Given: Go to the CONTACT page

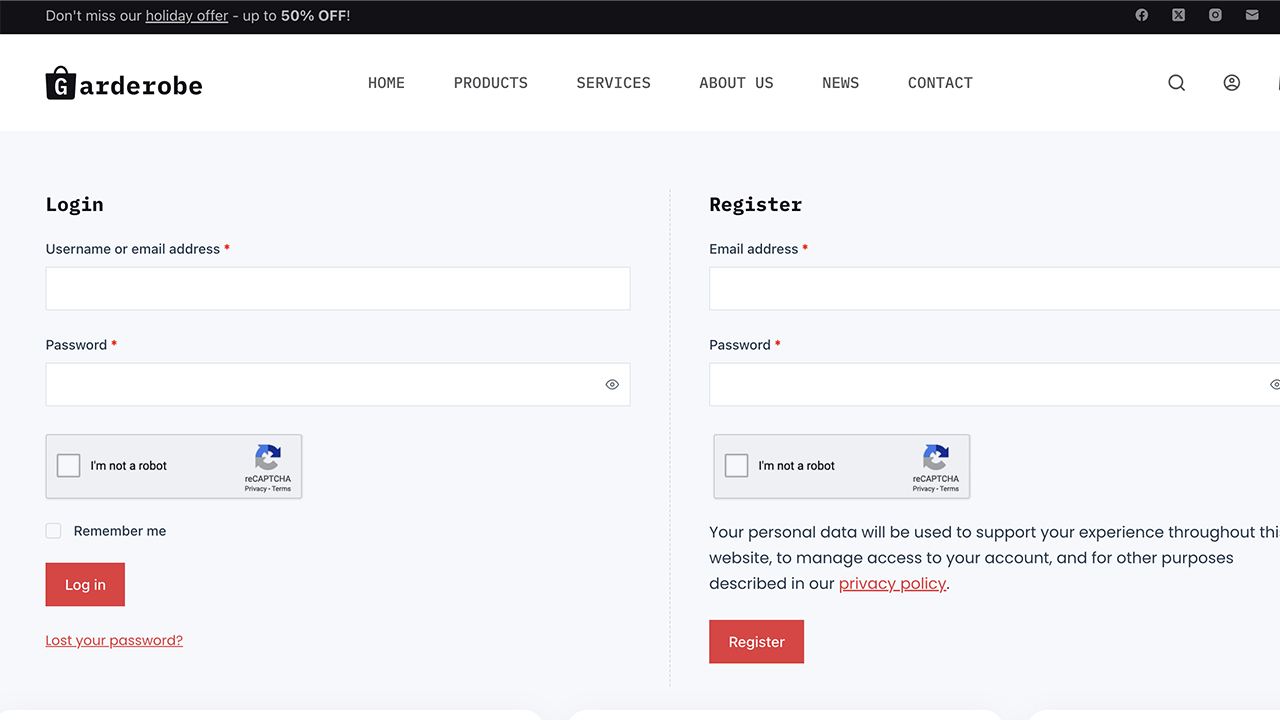Looking at the screenshot, I should point(940,83).
